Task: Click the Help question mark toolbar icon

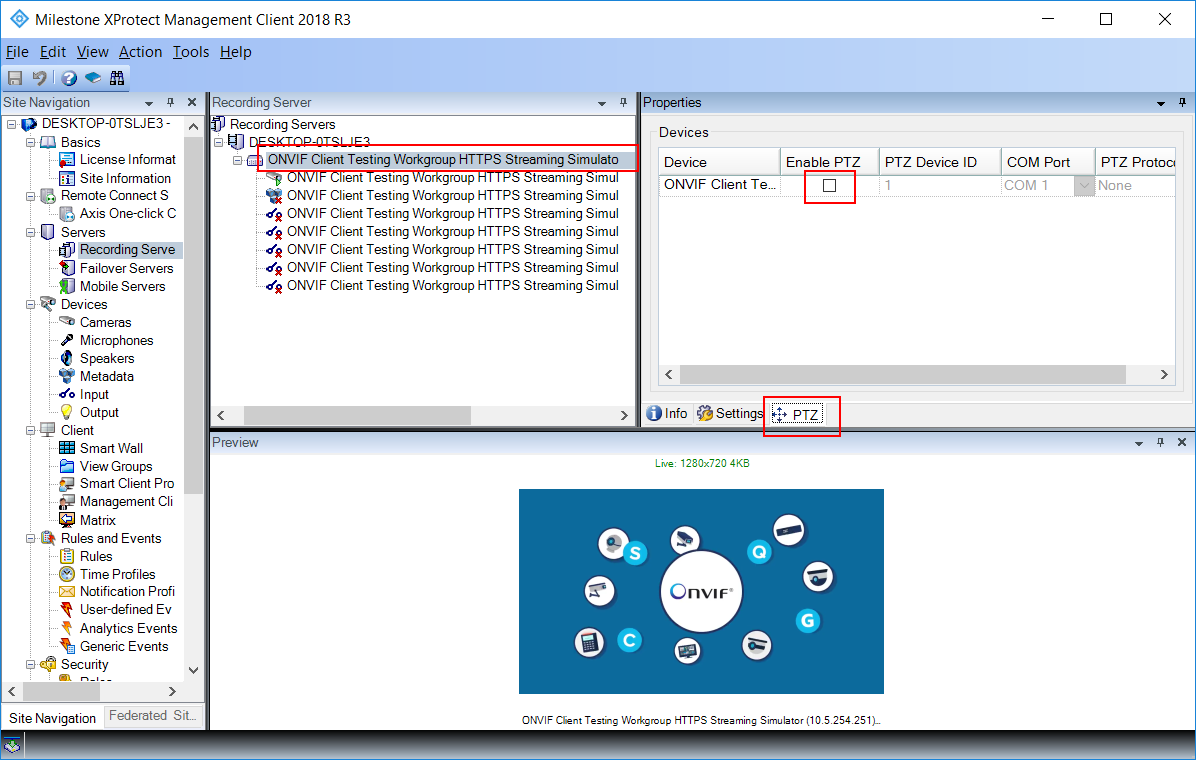Action: [67, 77]
